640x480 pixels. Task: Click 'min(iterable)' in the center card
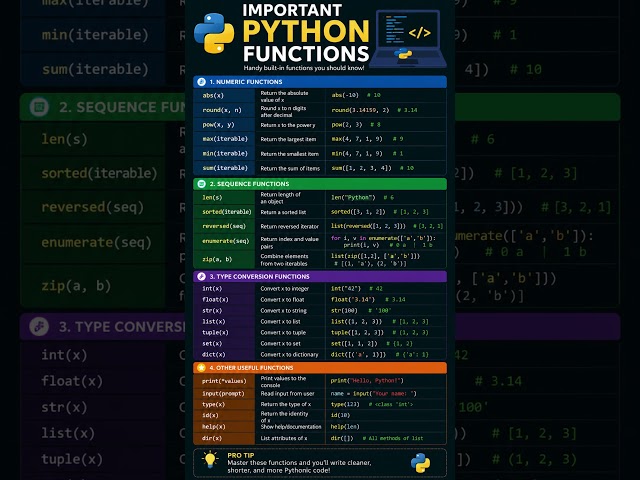coord(225,153)
